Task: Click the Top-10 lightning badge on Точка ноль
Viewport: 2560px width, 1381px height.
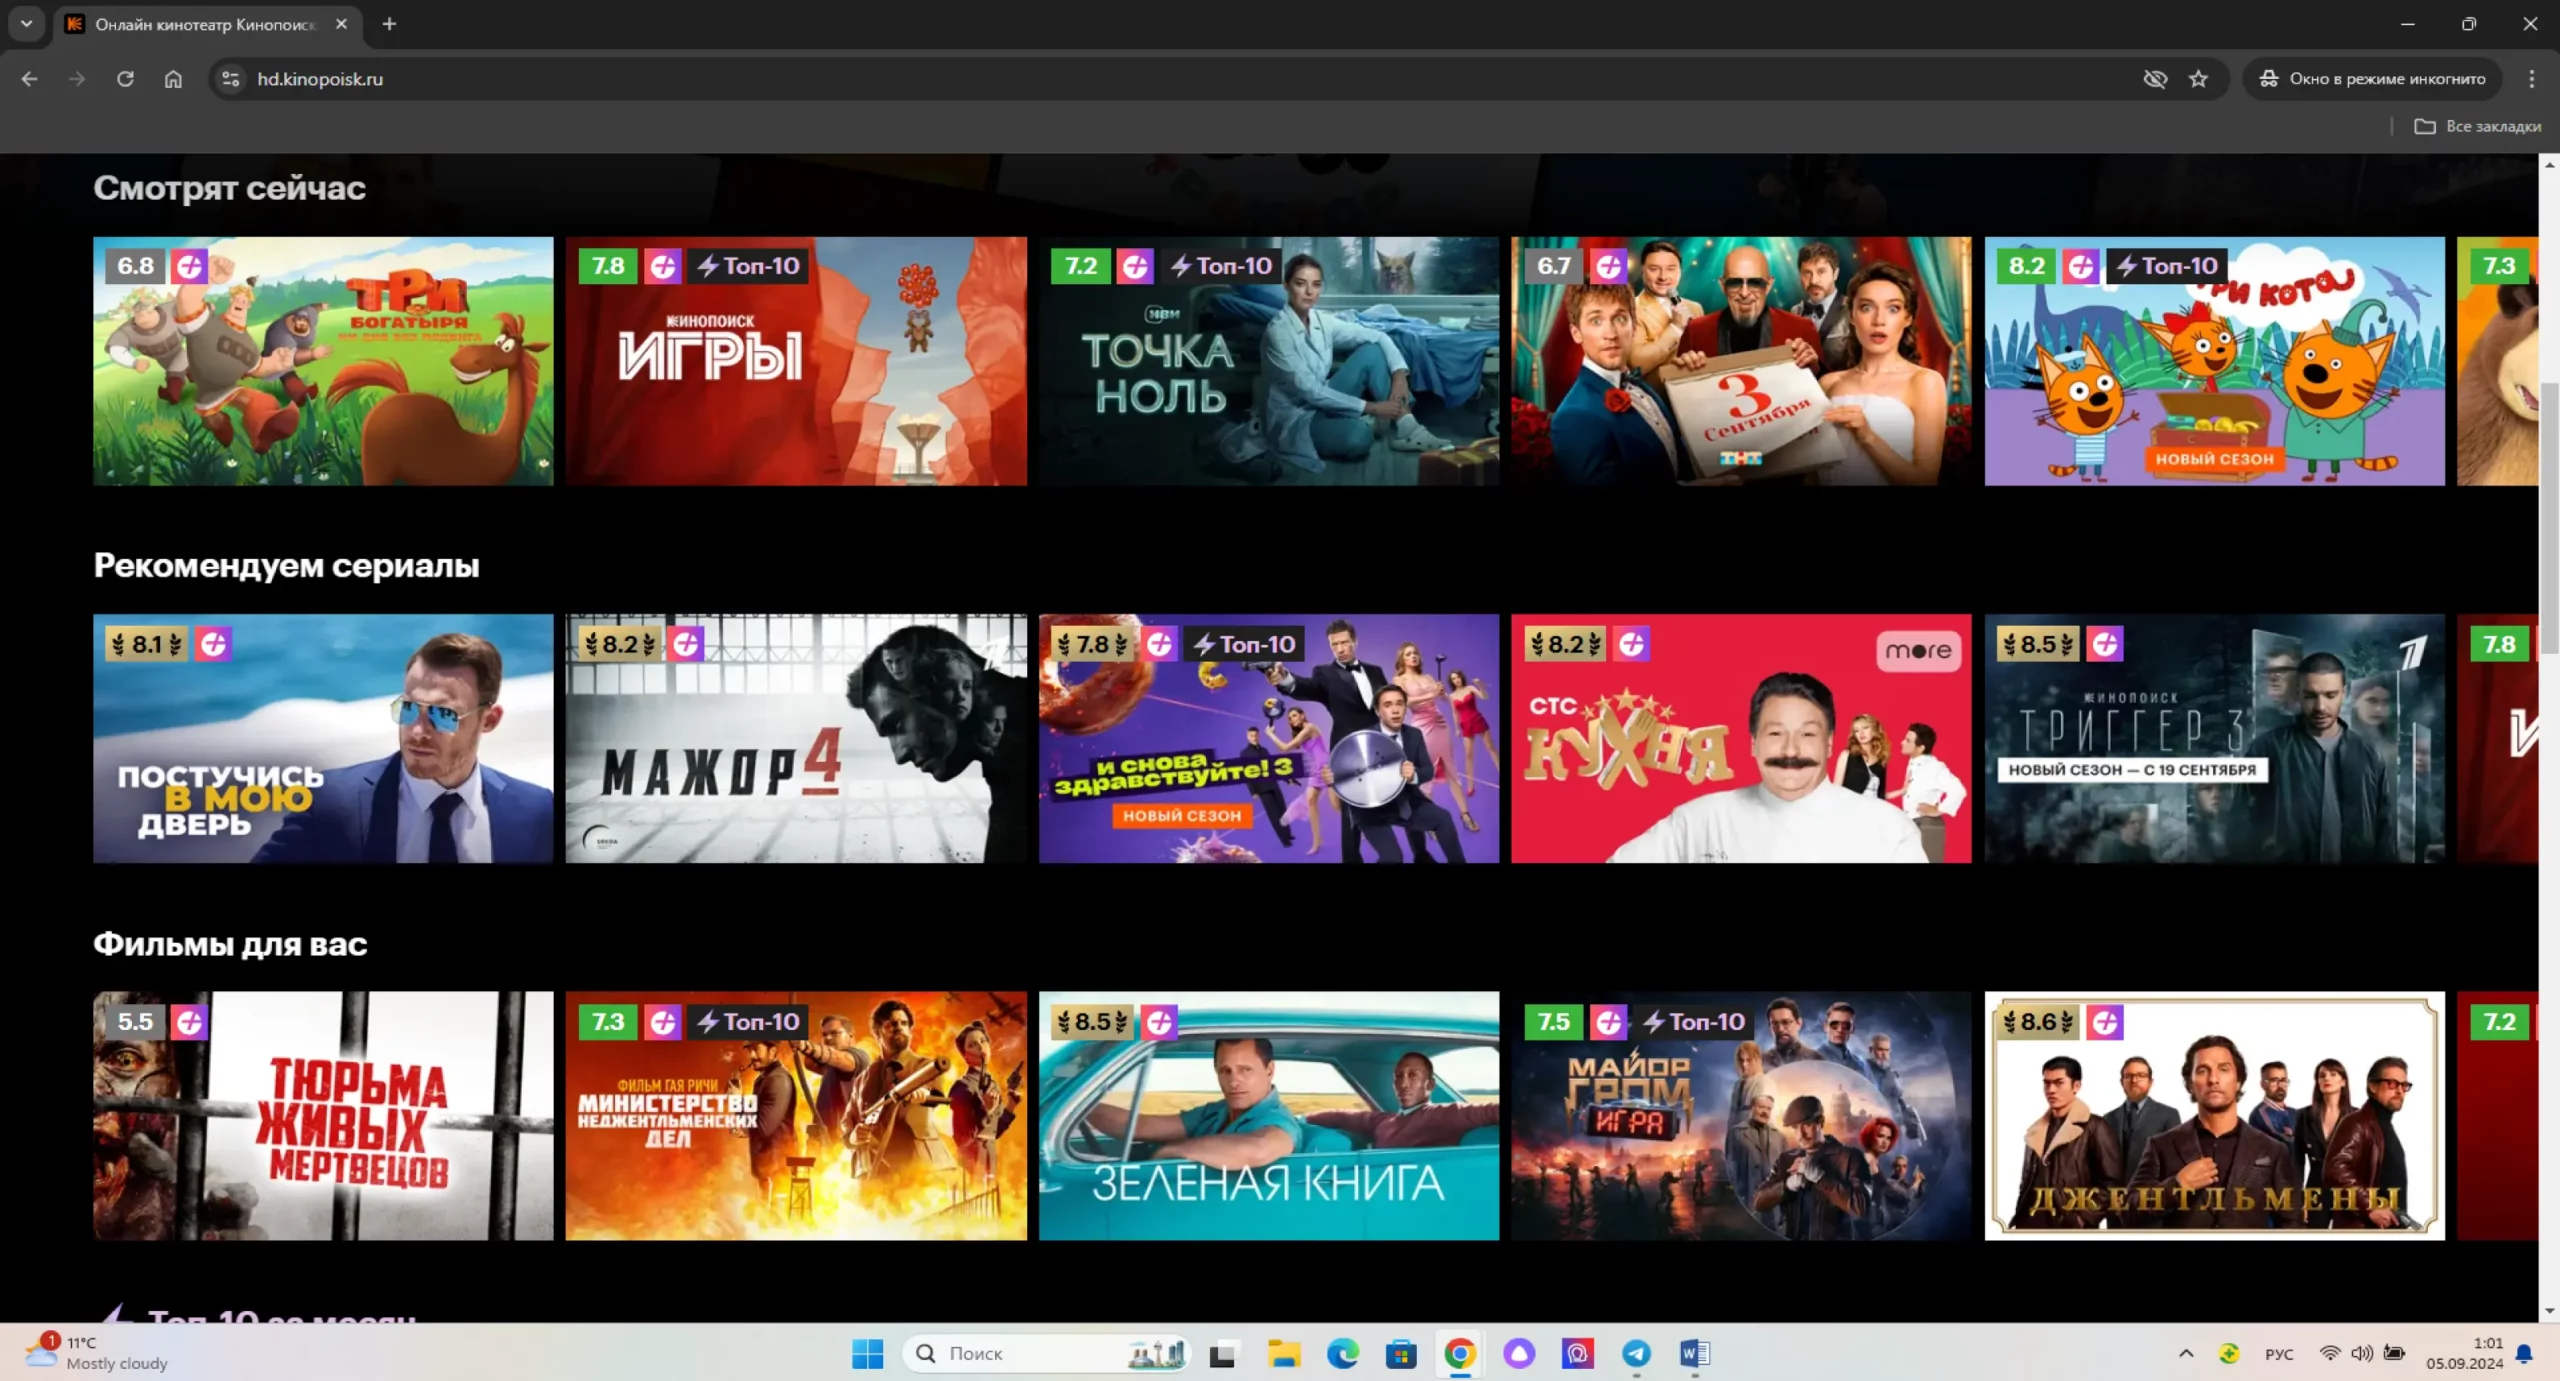Action: coord(1223,266)
